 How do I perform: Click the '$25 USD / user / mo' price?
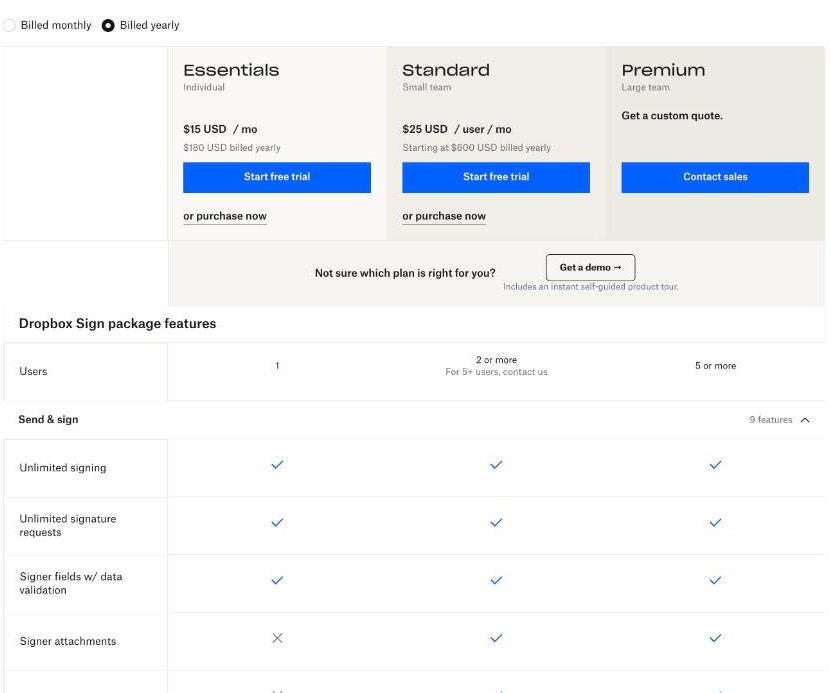tap(457, 129)
